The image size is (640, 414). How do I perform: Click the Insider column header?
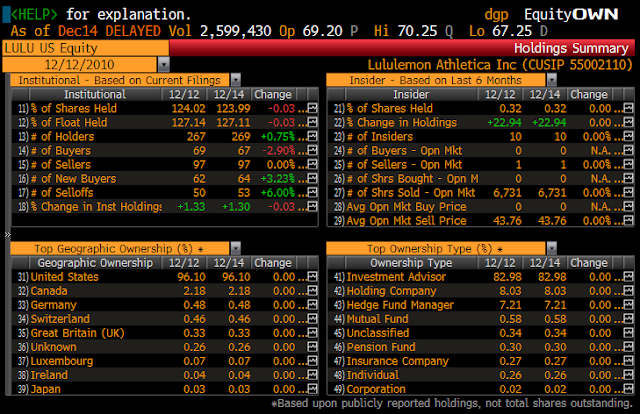click(411, 94)
